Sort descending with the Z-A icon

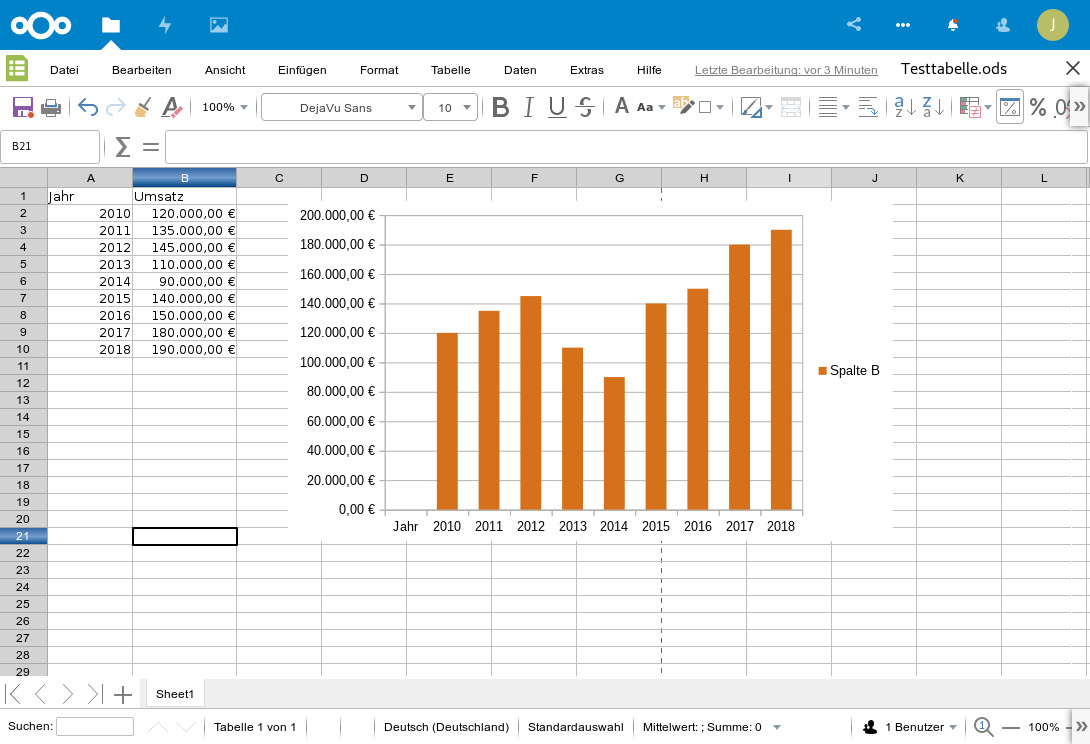click(x=933, y=107)
